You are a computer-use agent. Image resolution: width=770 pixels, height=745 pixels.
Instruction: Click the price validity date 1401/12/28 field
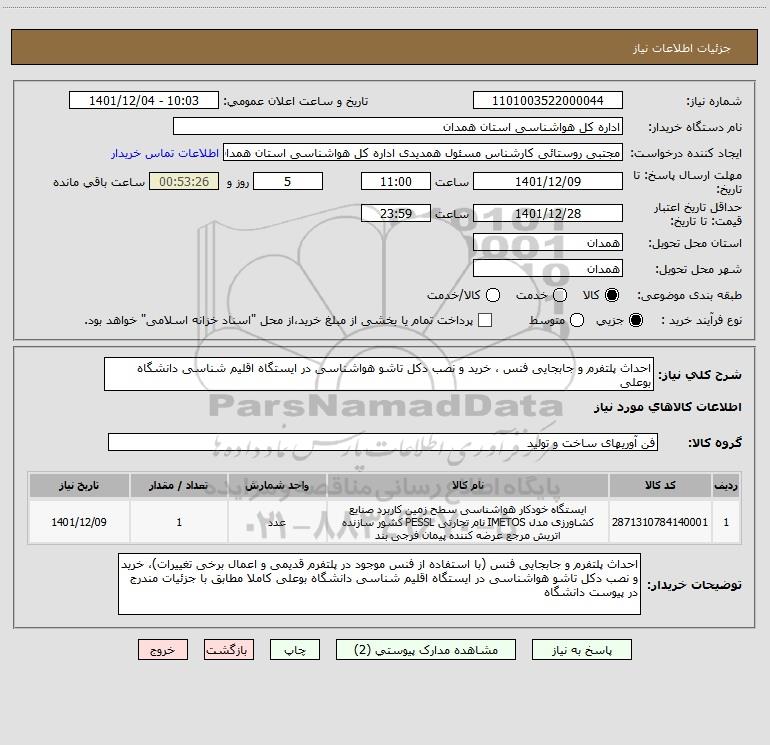coord(548,213)
